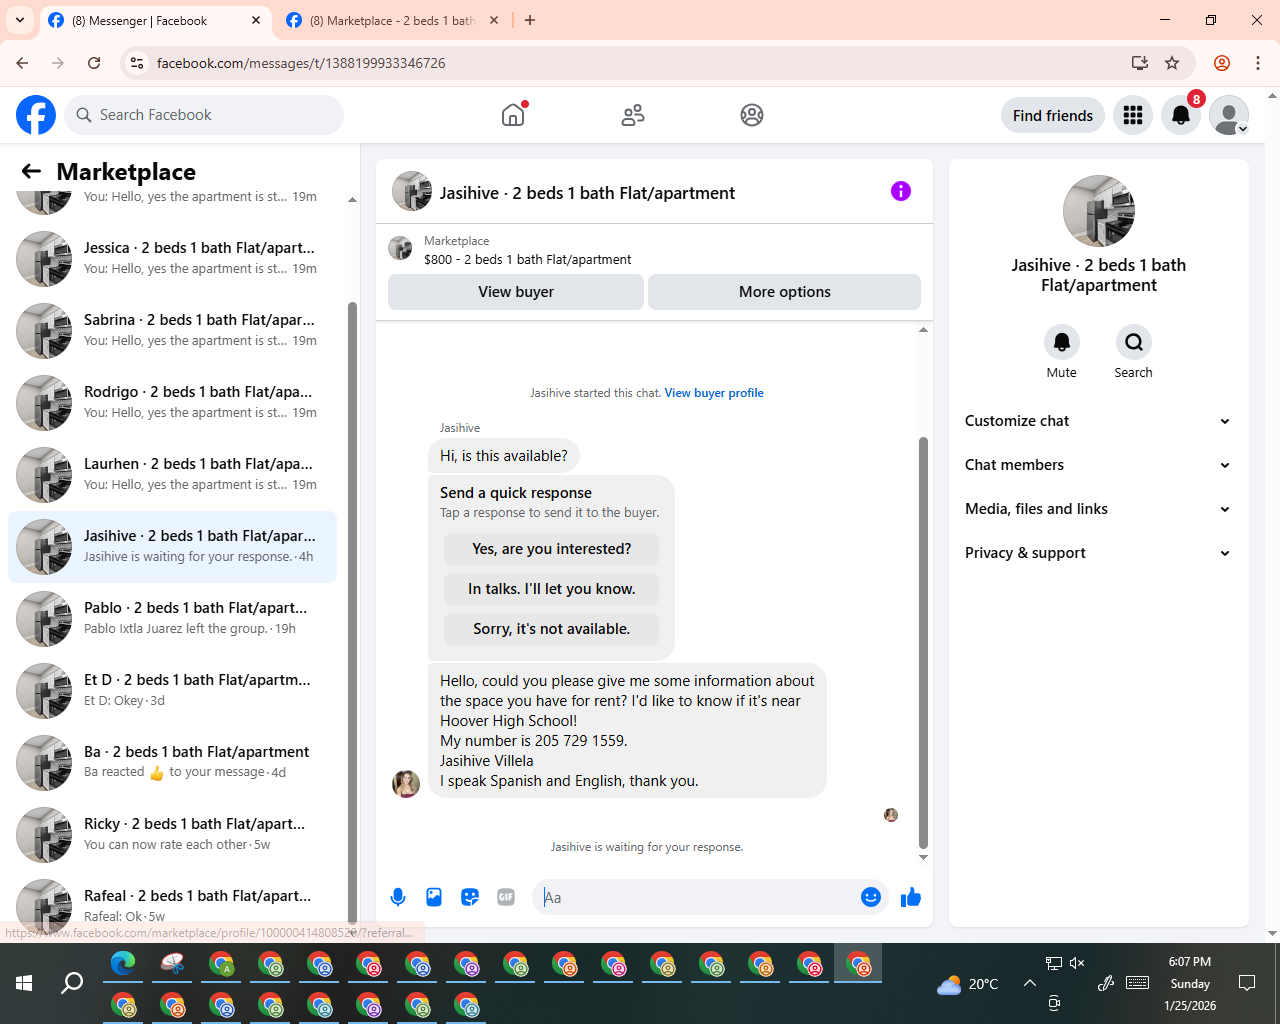1280x1024 pixels.
Task: Open emoji picker in message box
Action: 871,897
